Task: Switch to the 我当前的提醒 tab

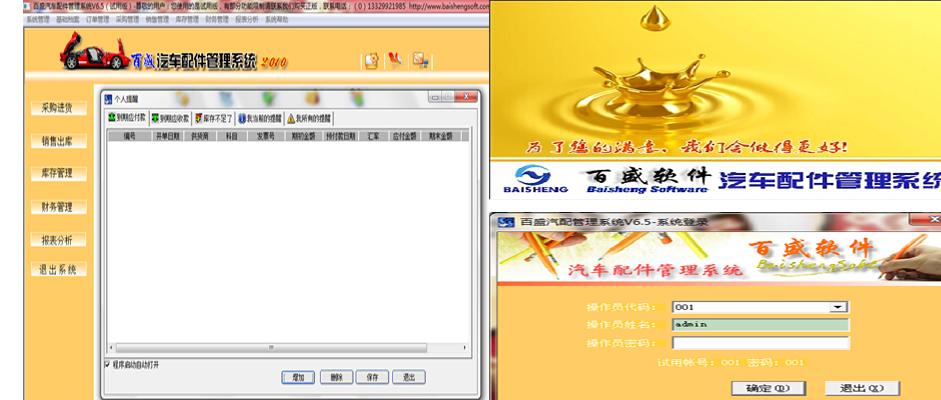Action: 260,118
